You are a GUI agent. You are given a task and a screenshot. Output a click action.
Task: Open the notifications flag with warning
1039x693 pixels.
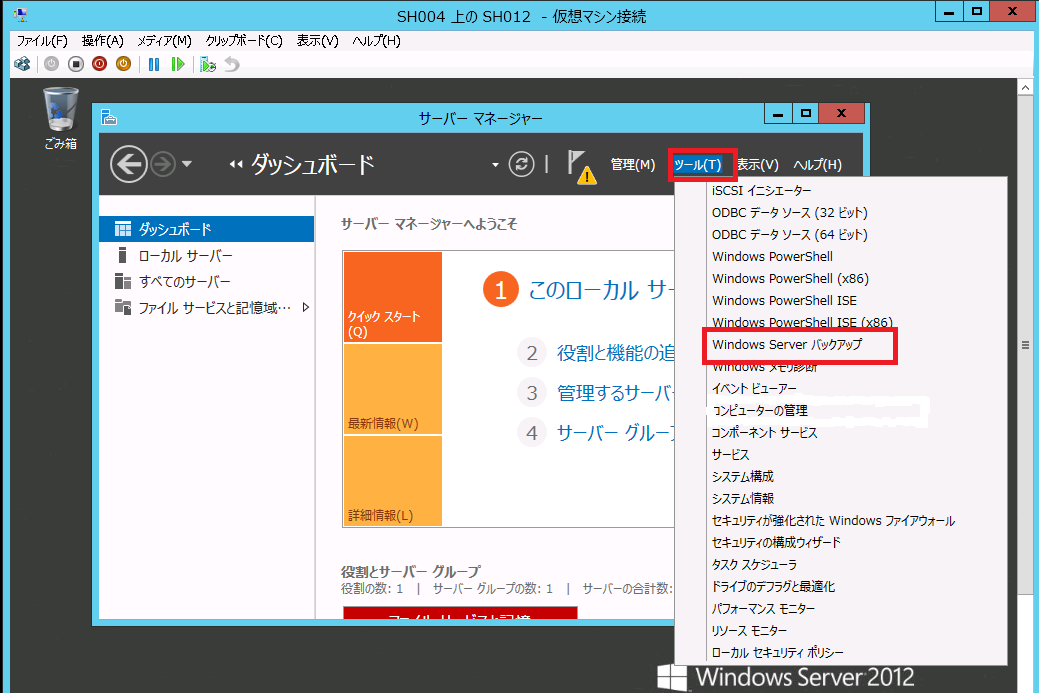coord(581,167)
